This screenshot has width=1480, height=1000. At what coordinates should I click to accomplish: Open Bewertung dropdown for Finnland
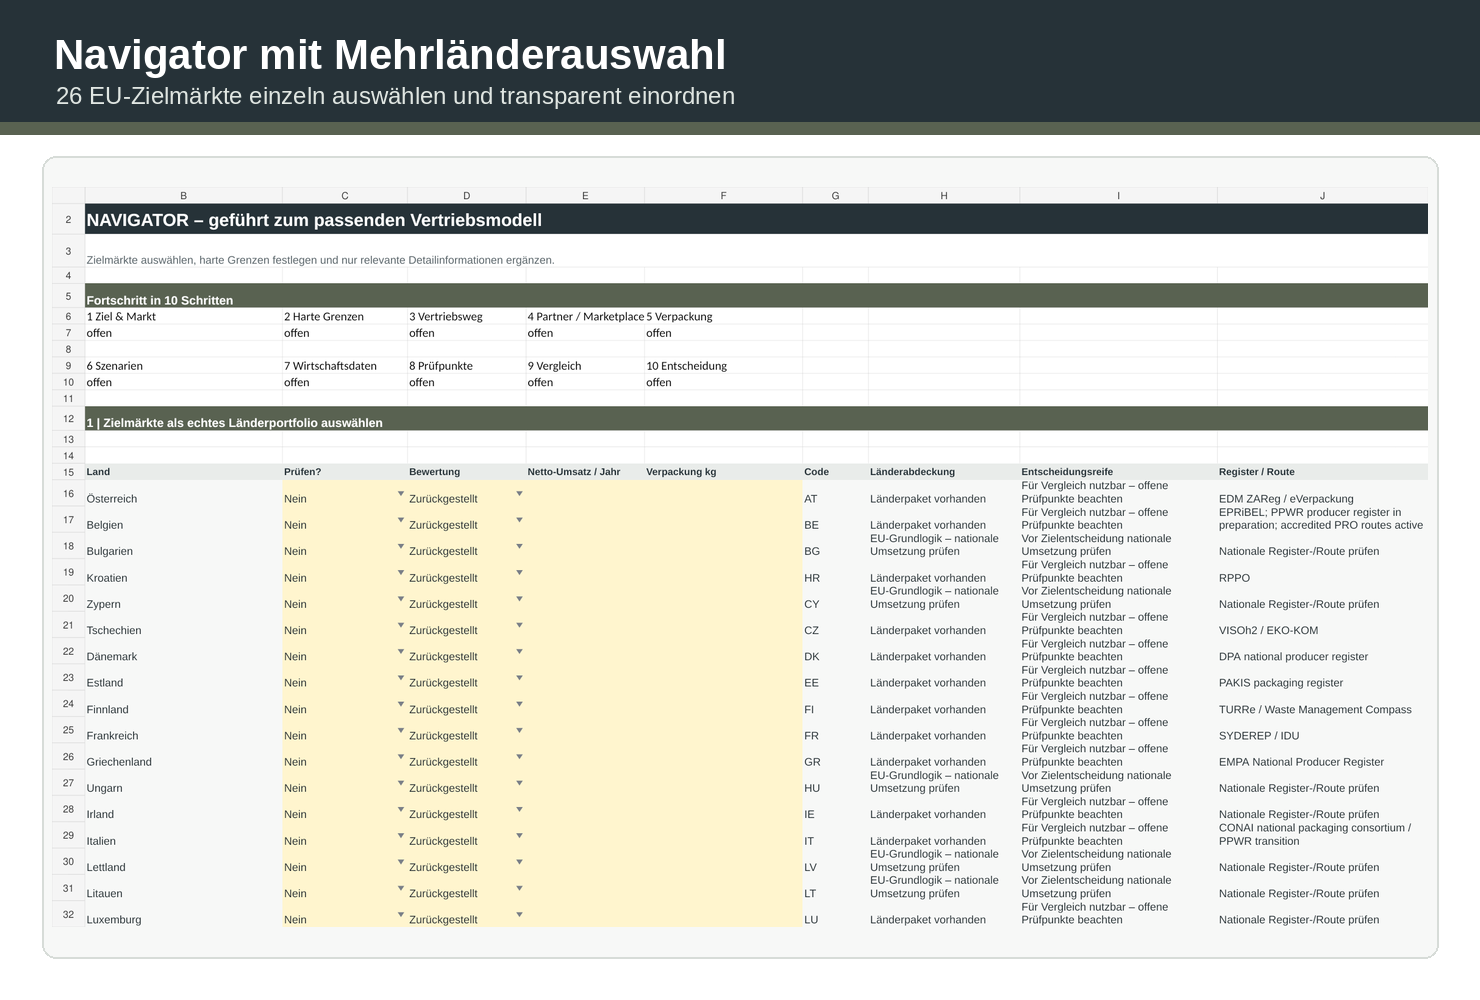tap(519, 704)
